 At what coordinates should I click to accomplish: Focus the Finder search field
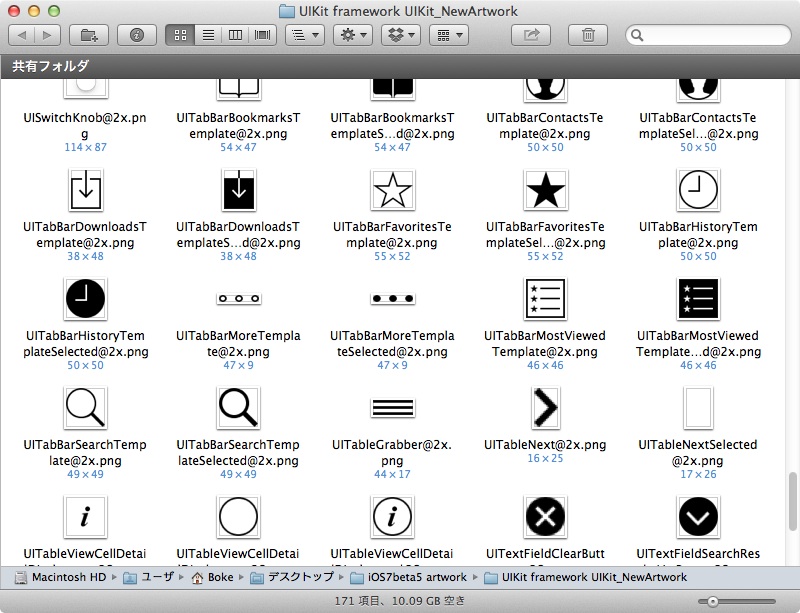click(708, 35)
